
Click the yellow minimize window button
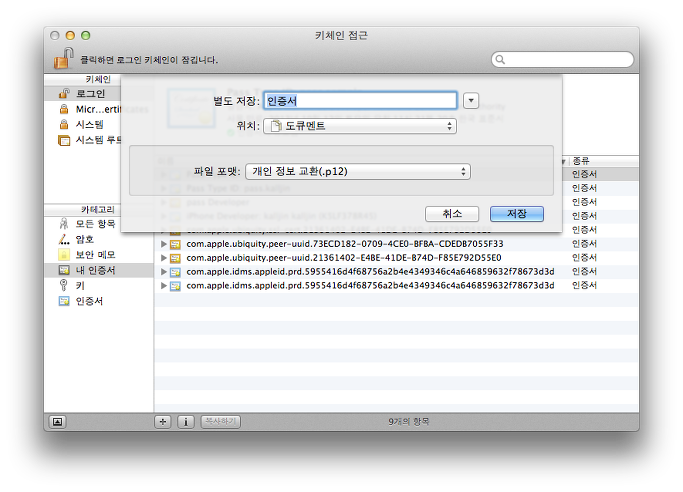coord(70,35)
